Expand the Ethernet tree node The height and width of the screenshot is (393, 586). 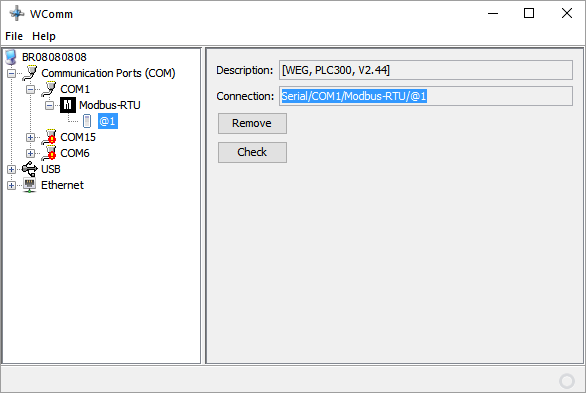(x=12, y=185)
